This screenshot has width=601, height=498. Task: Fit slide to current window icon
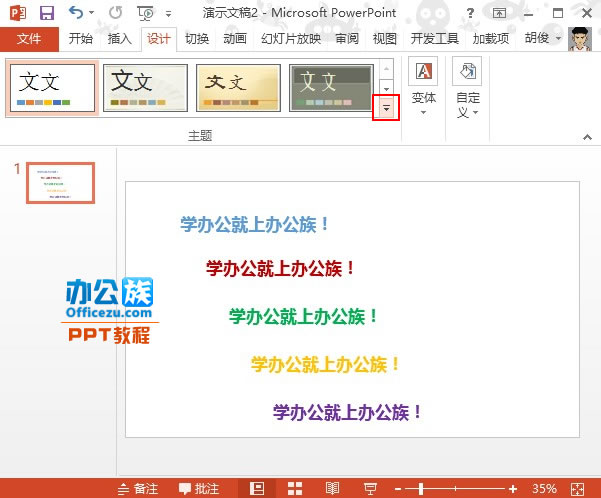[577, 489]
